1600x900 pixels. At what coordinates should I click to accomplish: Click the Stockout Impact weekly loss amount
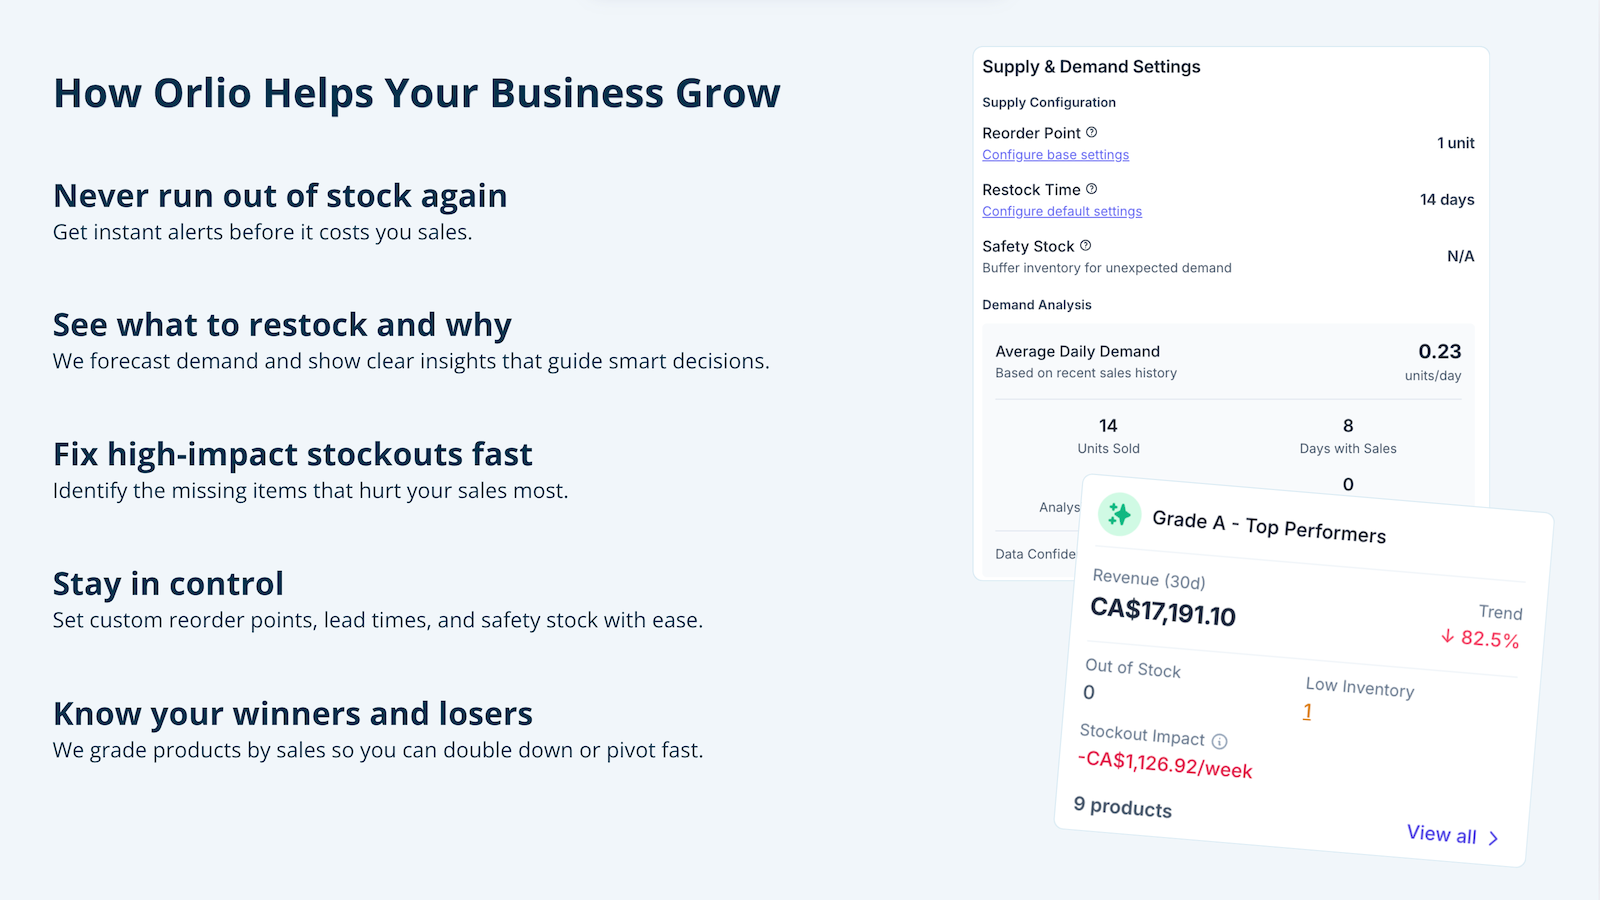pos(1165,765)
